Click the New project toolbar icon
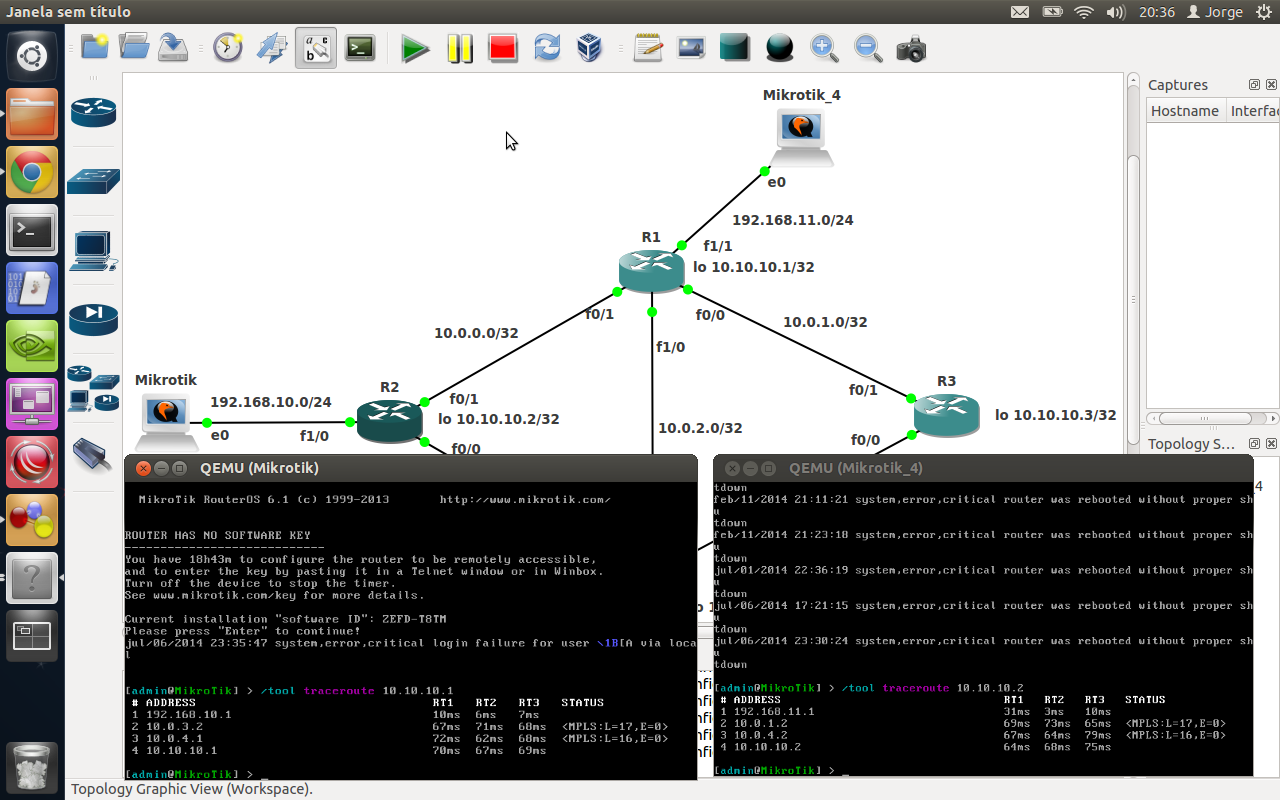Image resolution: width=1280 pixels, height=800 pixels. pyautogui.click(x=94, y=47)
